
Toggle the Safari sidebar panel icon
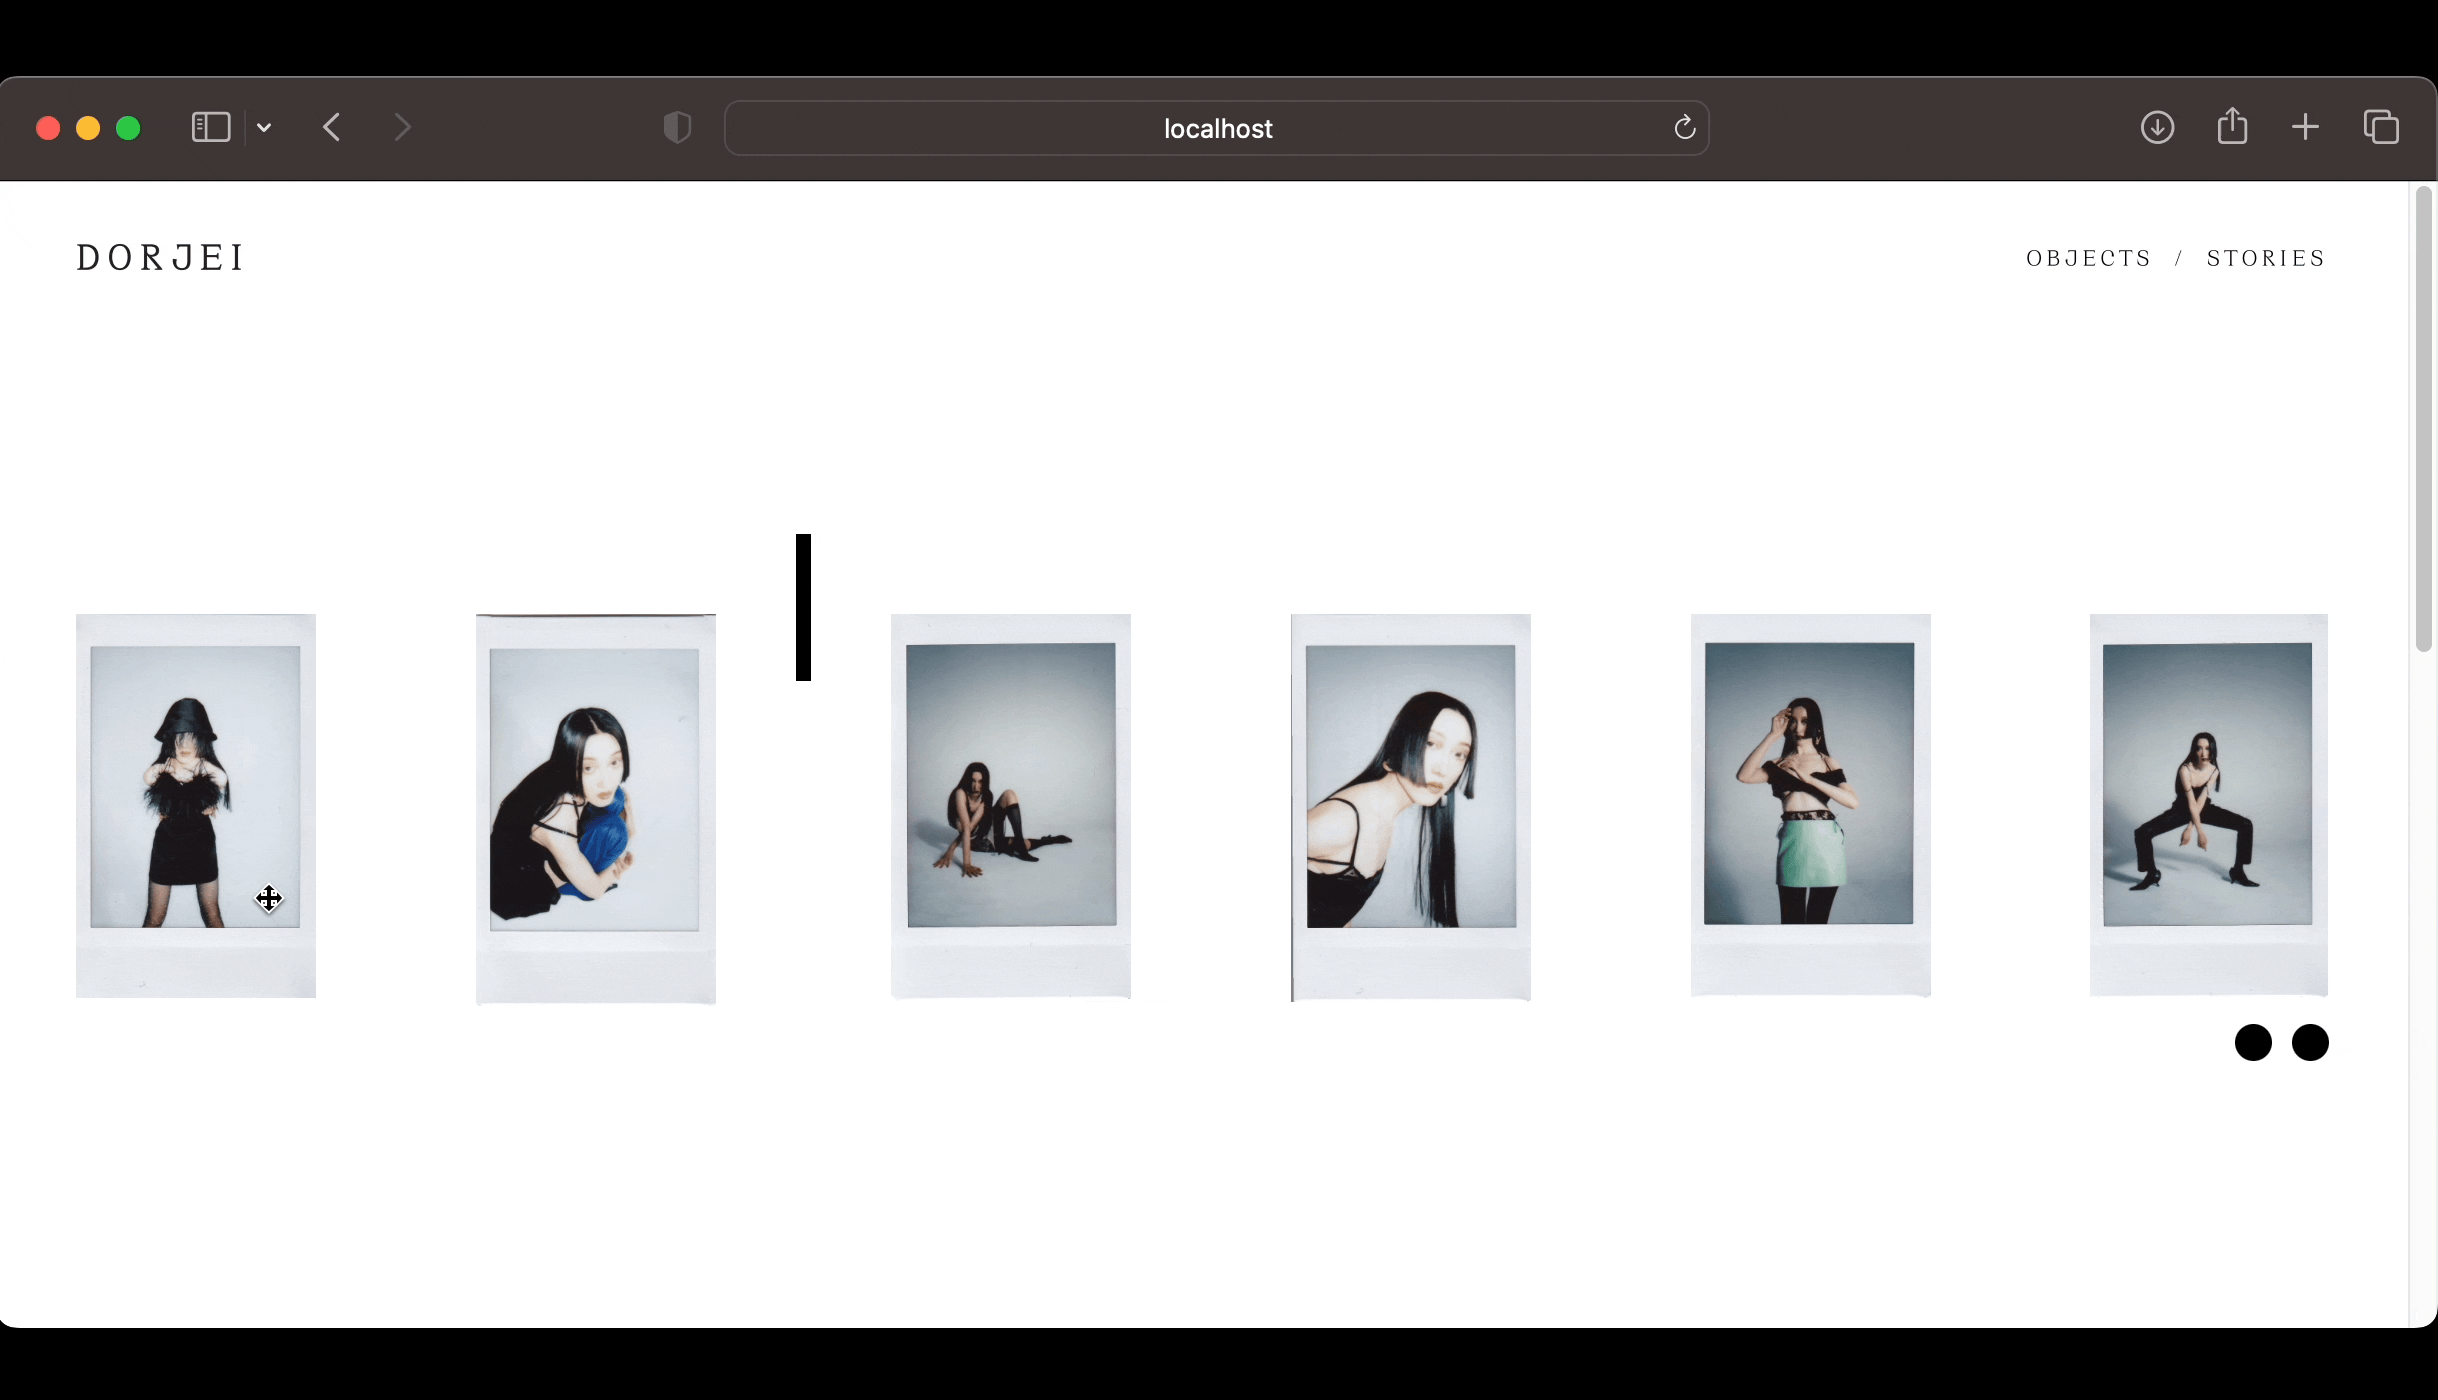click(210, 128)
